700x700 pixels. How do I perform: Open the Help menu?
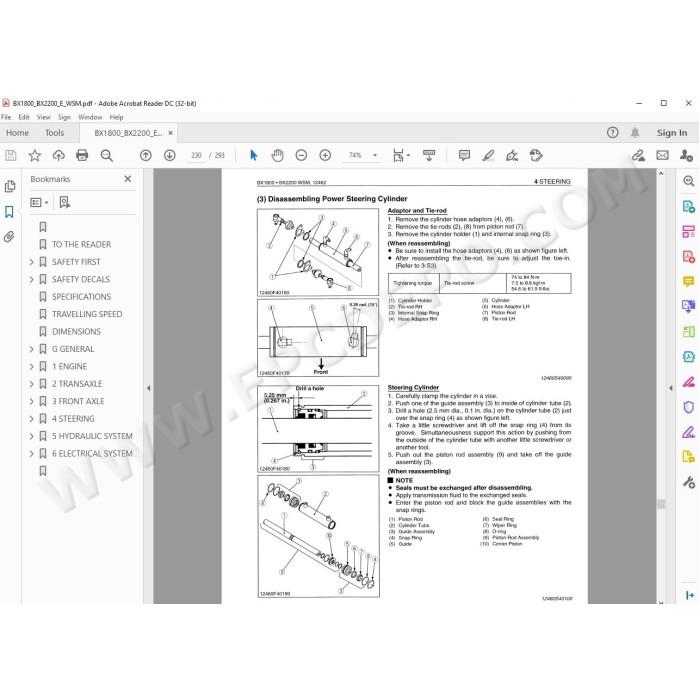tap(116, 117)
